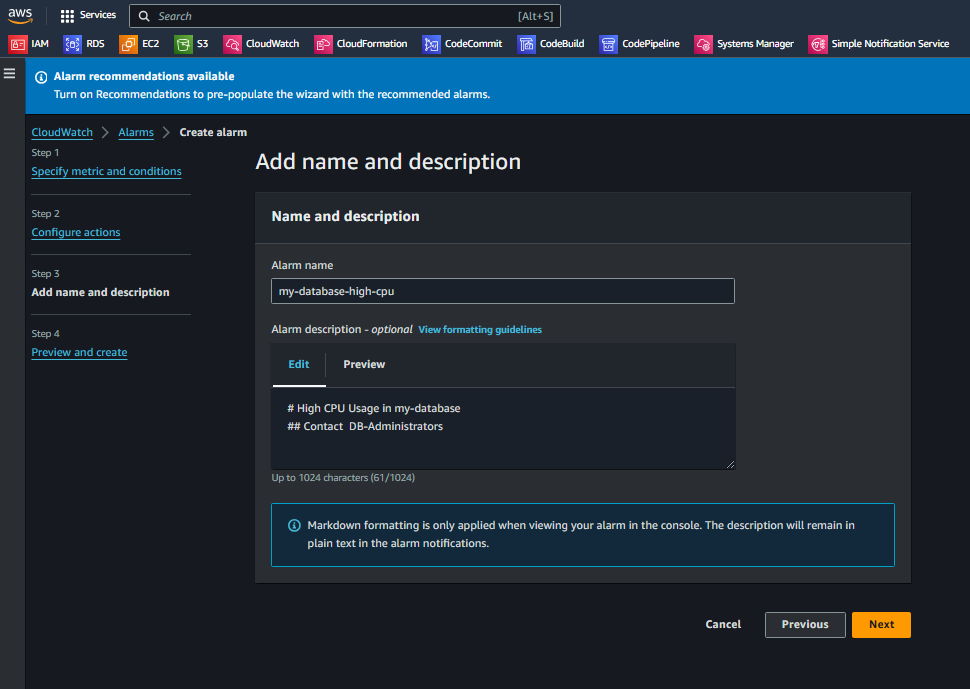The width and height of the screenshot is (970, 689).
Task: Click the CloudWatch shortcut label
Action: pos(273,44)
